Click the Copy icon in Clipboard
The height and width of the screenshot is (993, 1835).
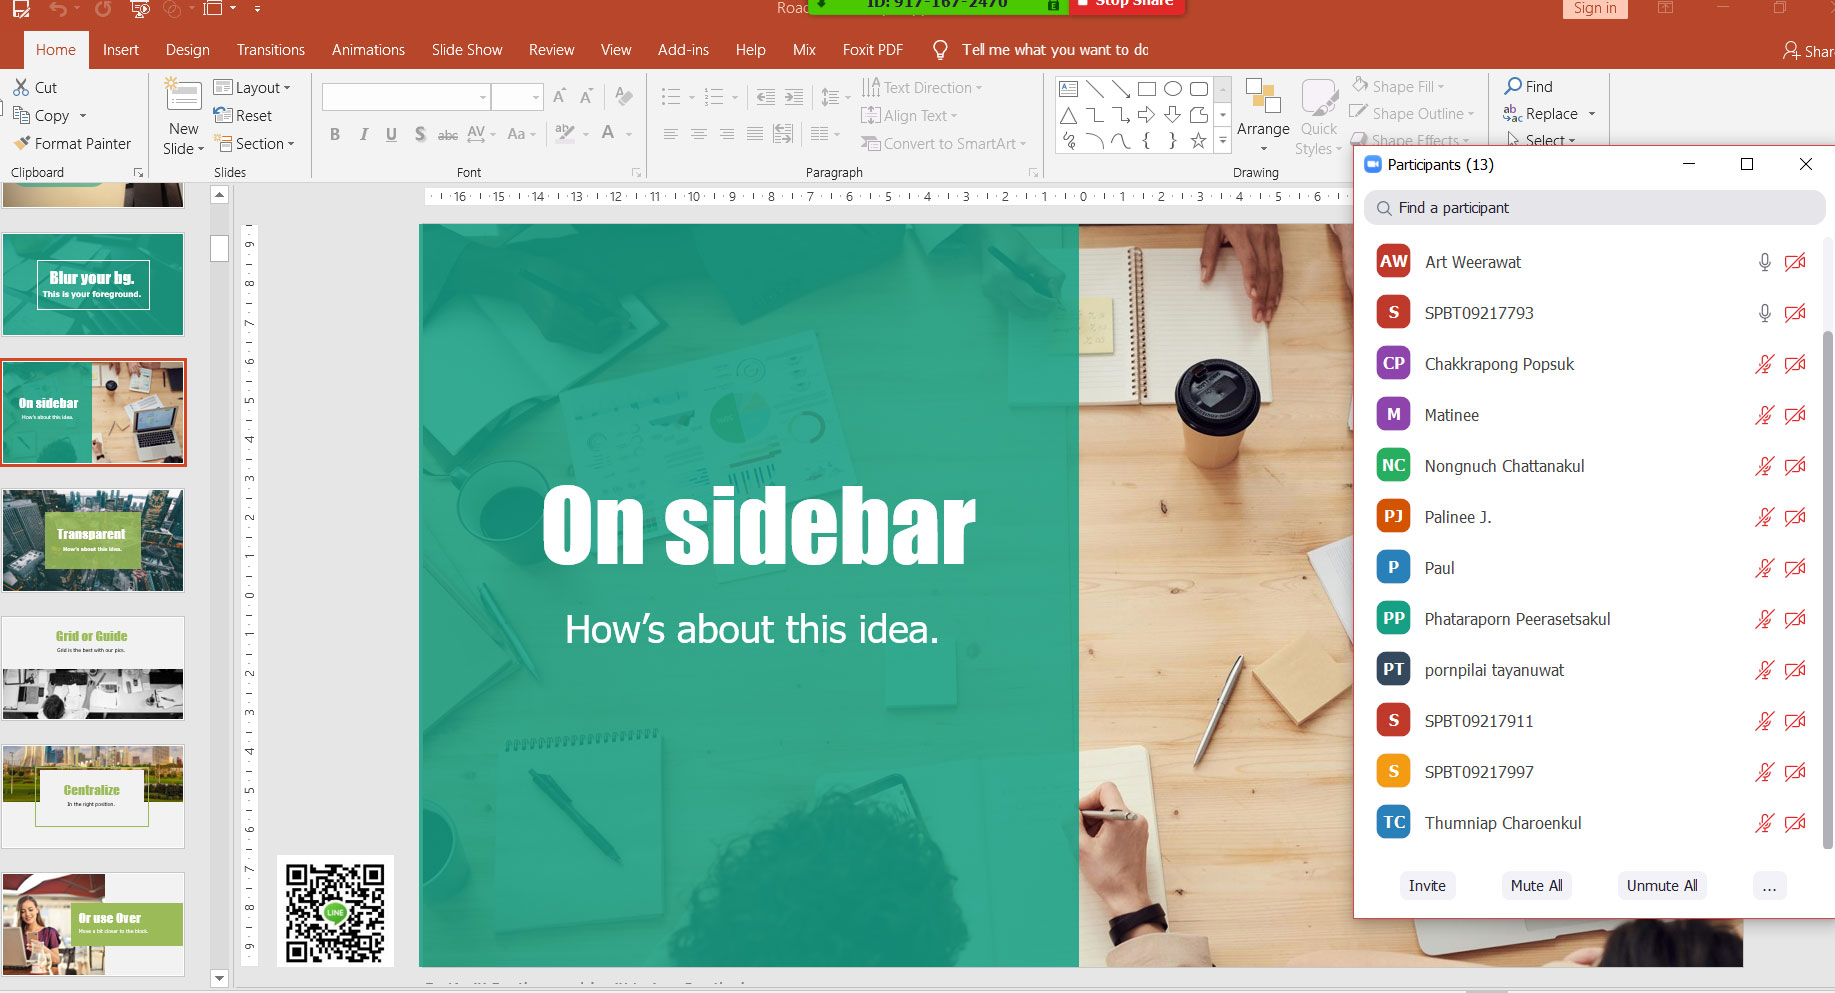pyautogui.click(x=21, y=116)
